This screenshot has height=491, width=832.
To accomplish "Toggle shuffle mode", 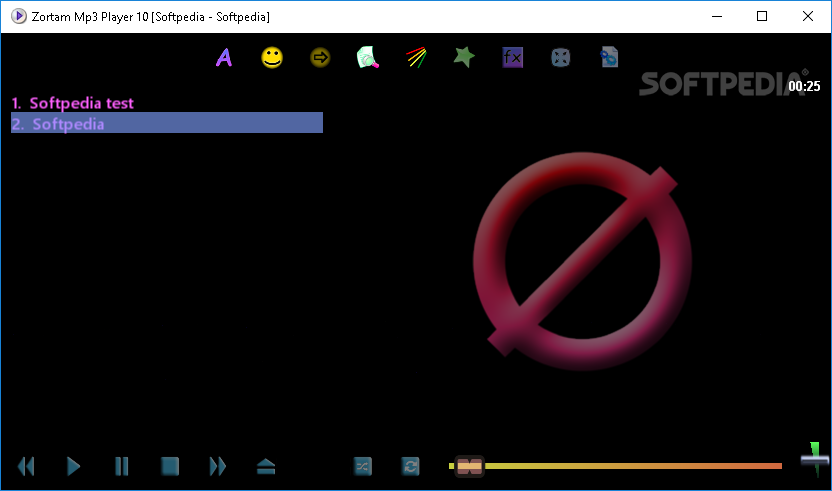I will tap(362, 467).
